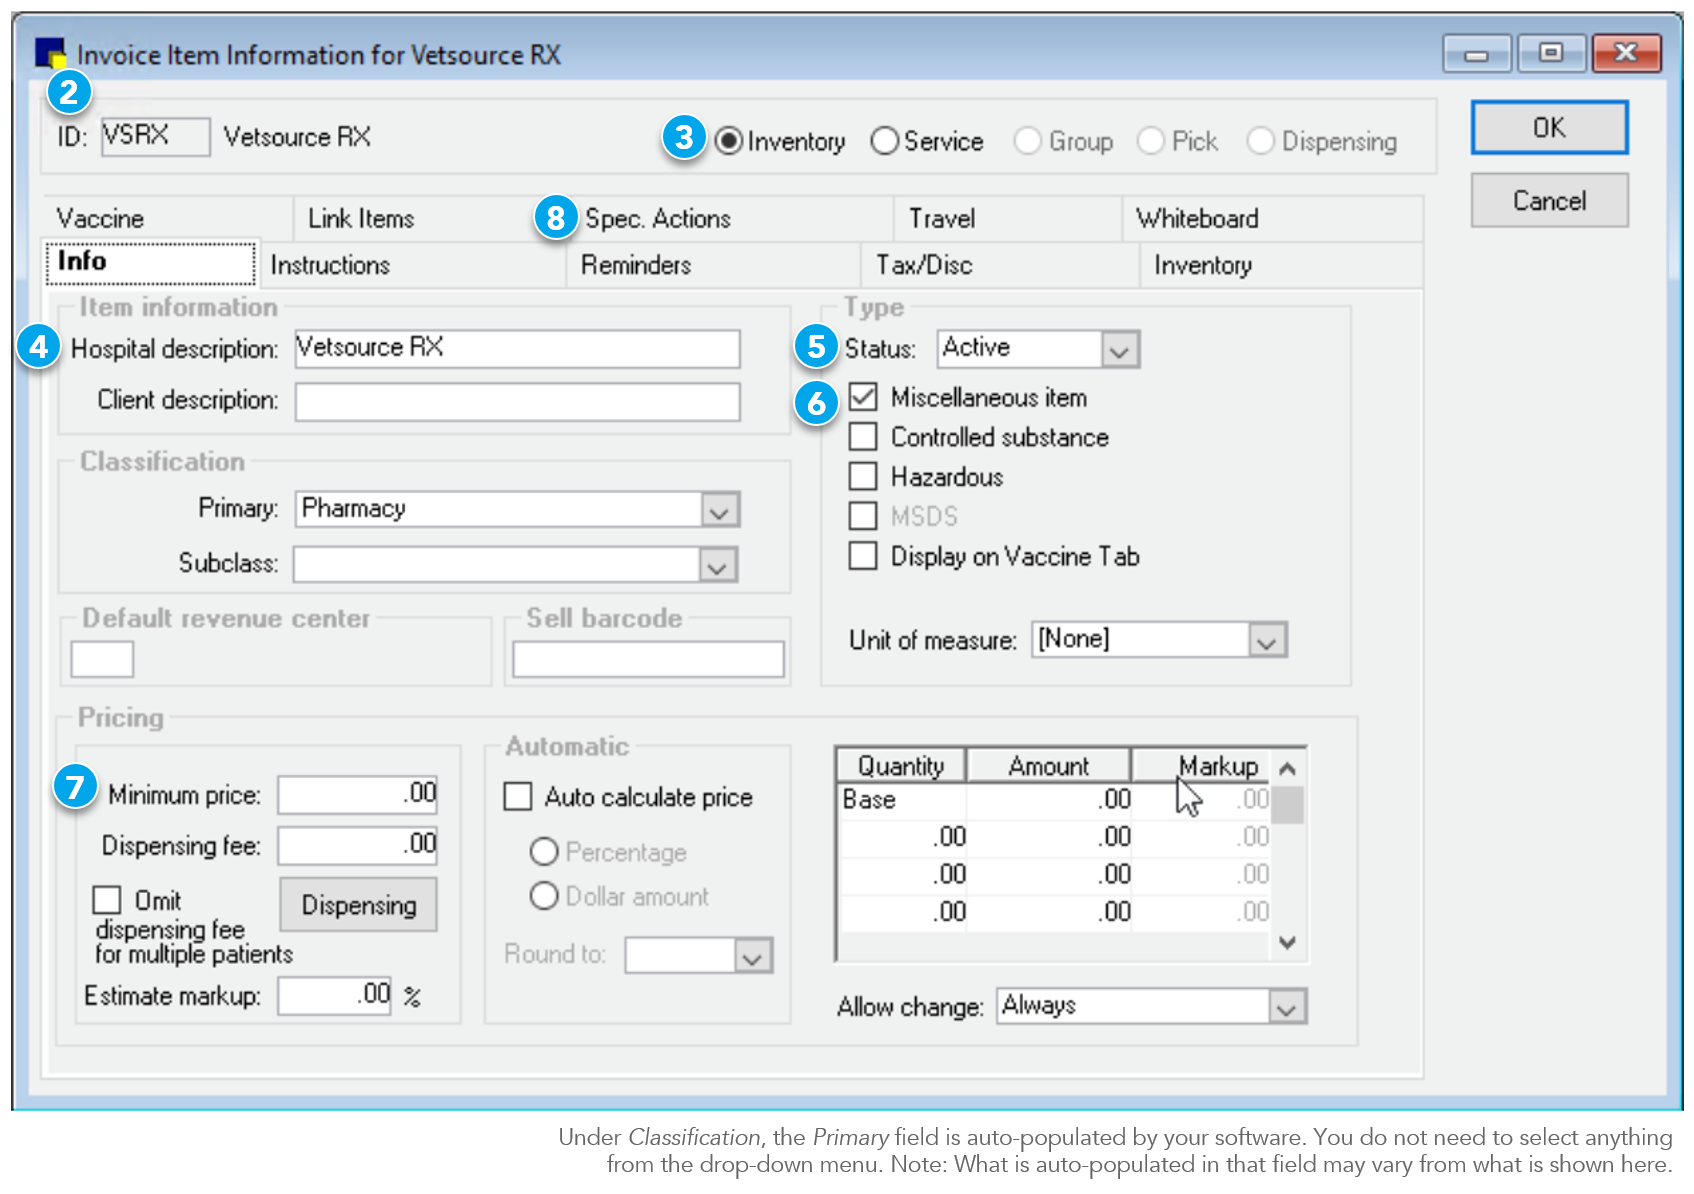This screenshot has width=1694, height=1194.
Task: Select the Inventory radio button
Action: 729,141
